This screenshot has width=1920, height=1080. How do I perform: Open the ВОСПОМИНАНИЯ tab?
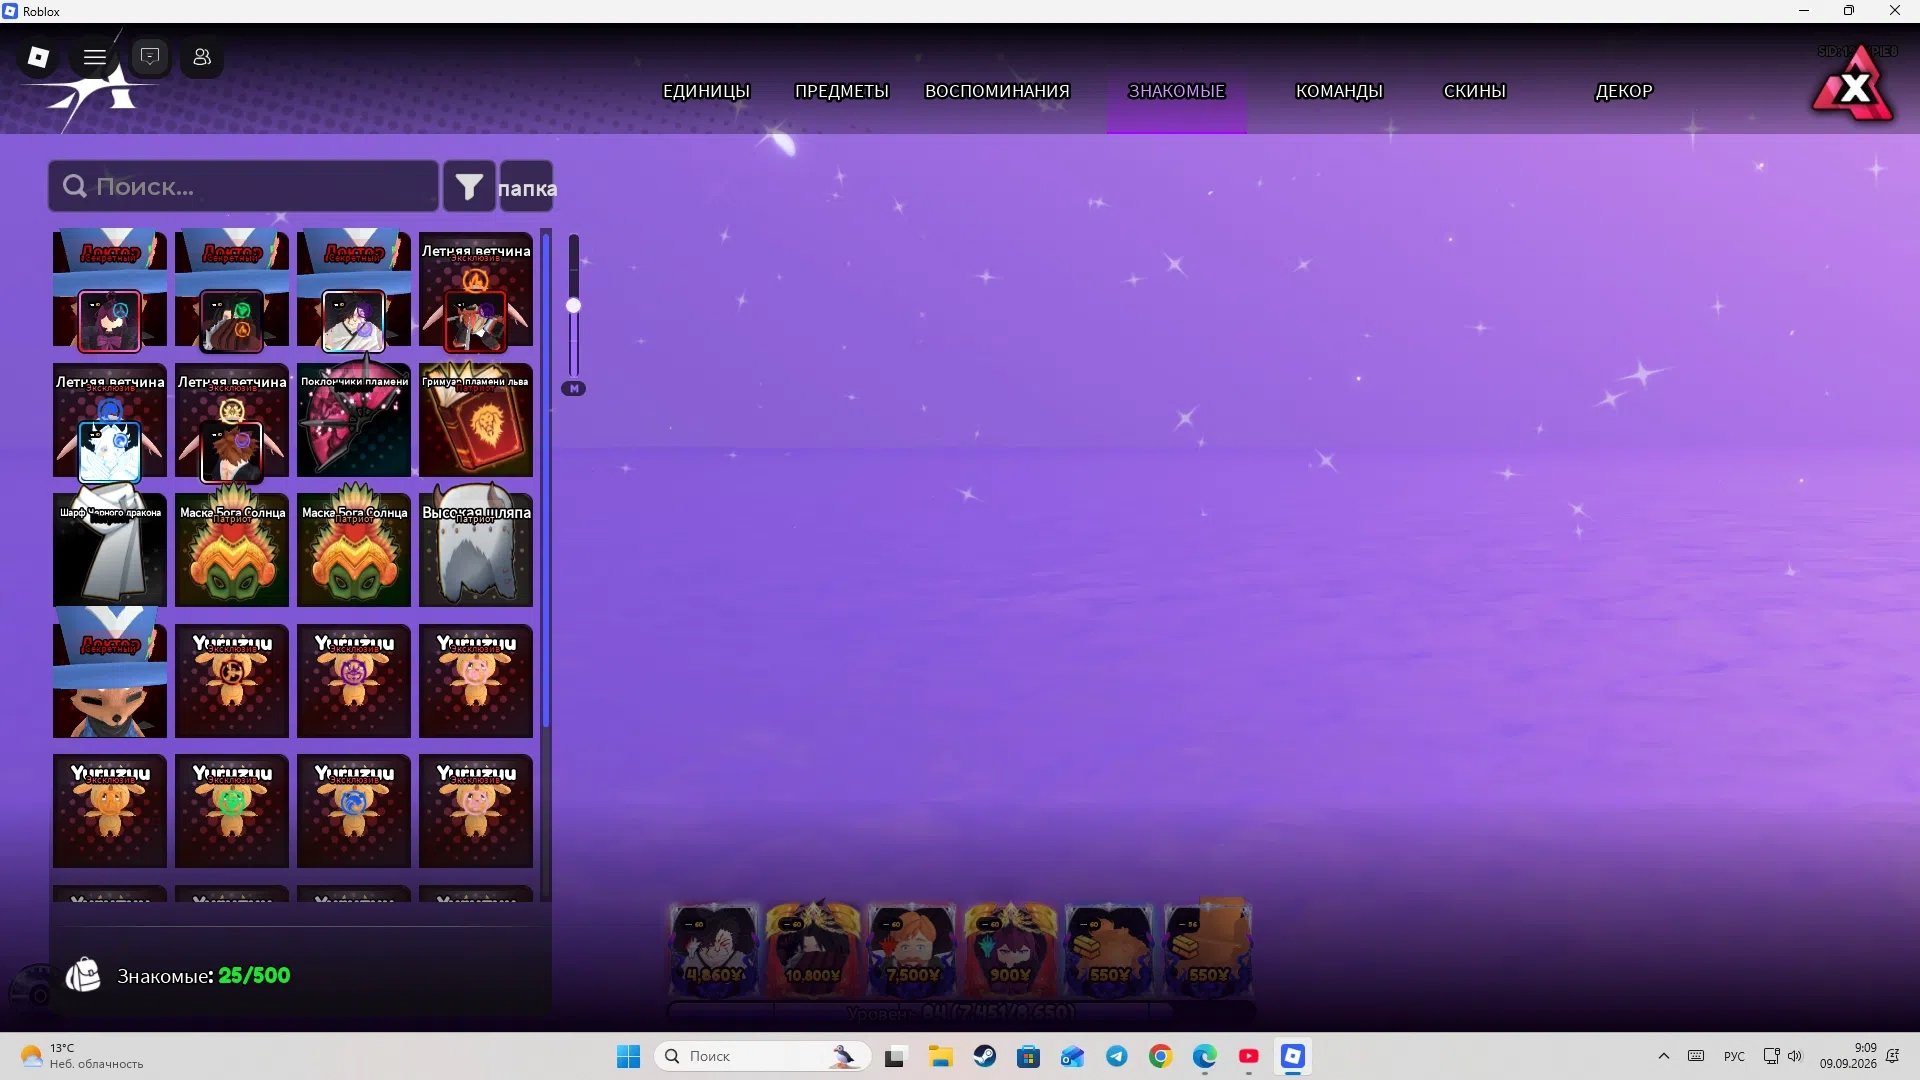click(x=997, y=91)
